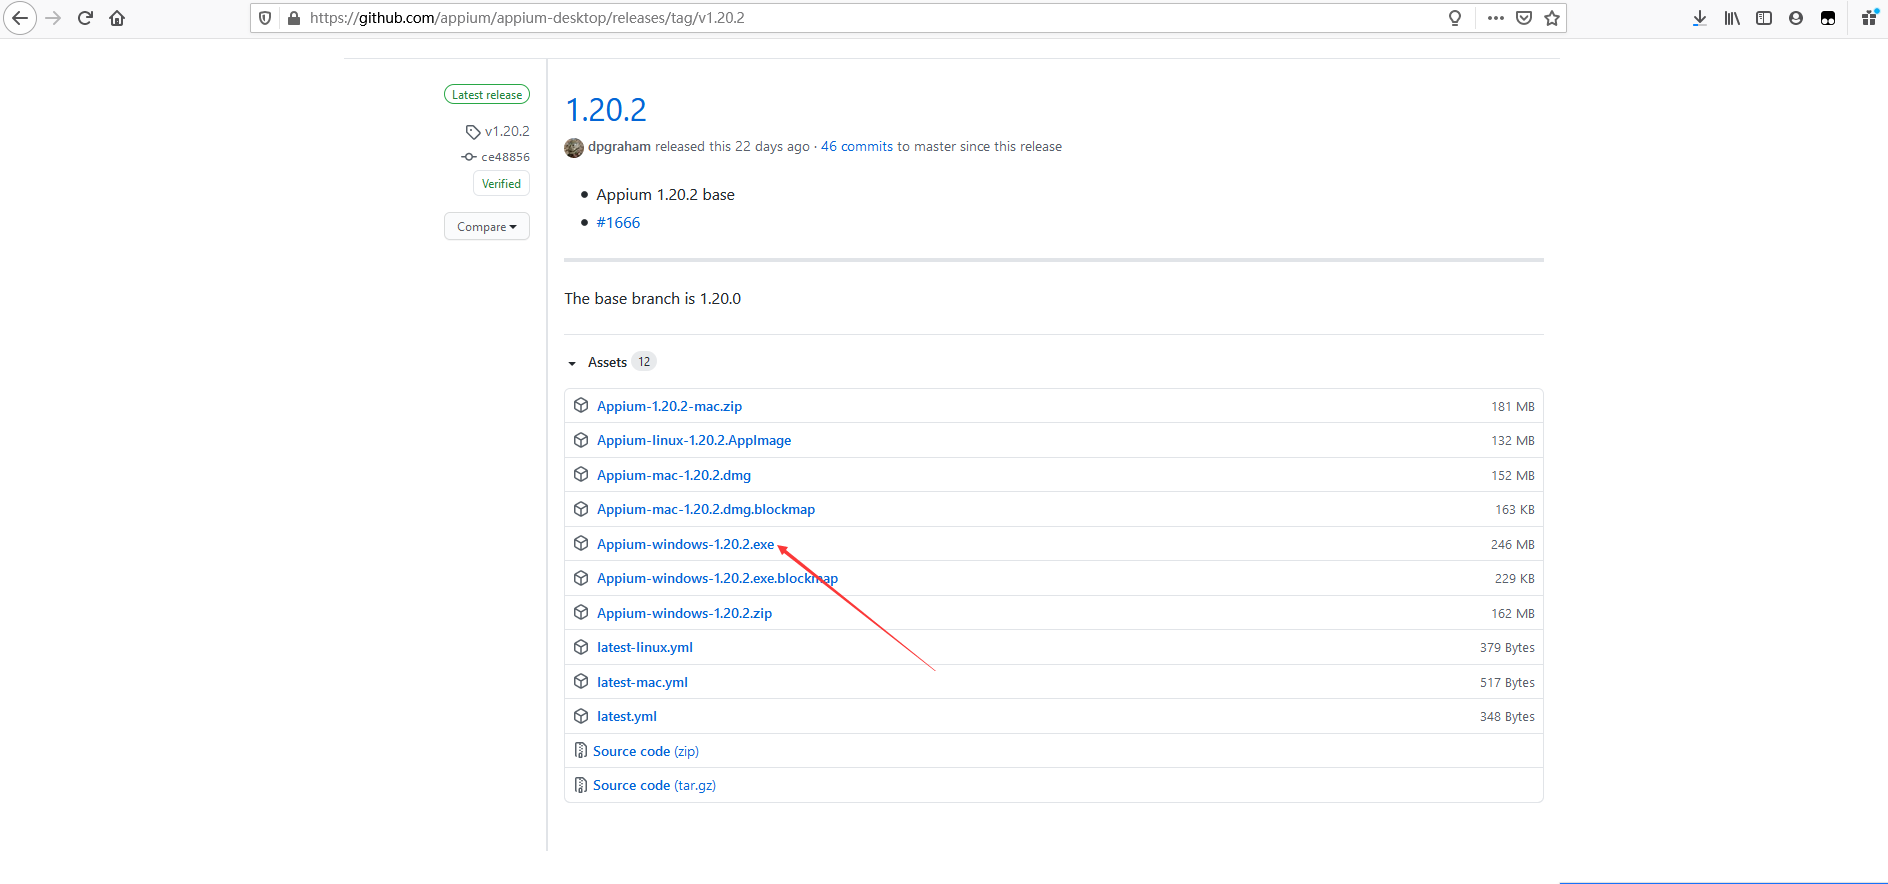
Task: Click the Latest release label
Action: 487,95
